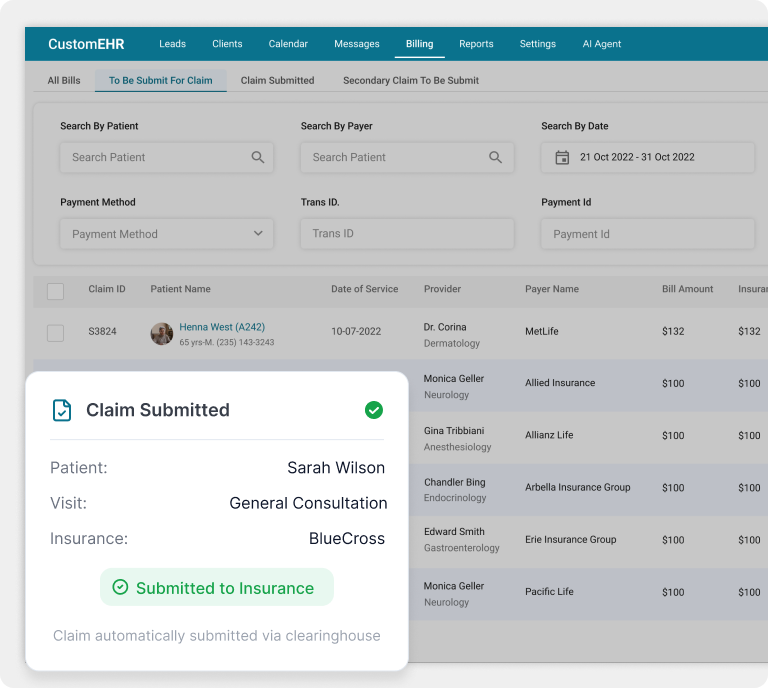The image size is (768, 688).
Task: Open the All Bills tab
Action: pos(64,80)
